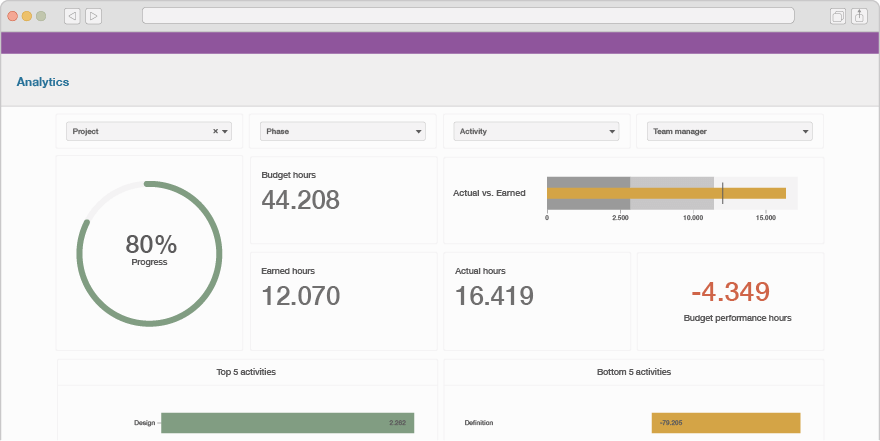Click the browser address bar
This screenshot has height=441, width=880.
click(x=468, y=16)
